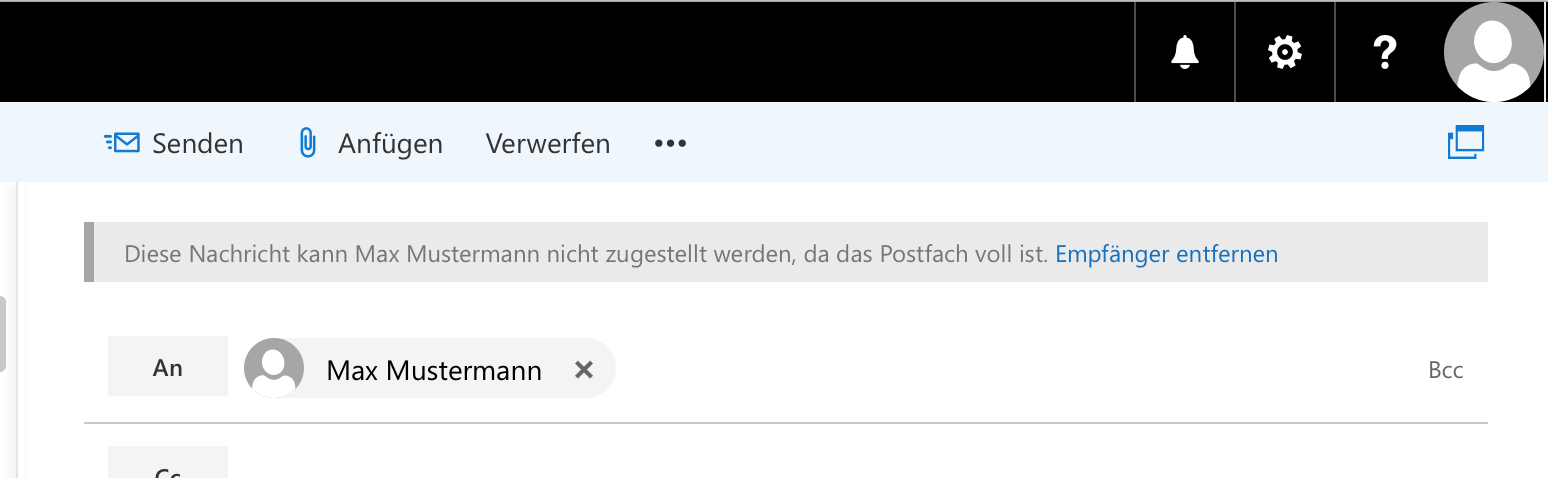
Task: Click the envelope send icon
Action: tap(123, 144)
